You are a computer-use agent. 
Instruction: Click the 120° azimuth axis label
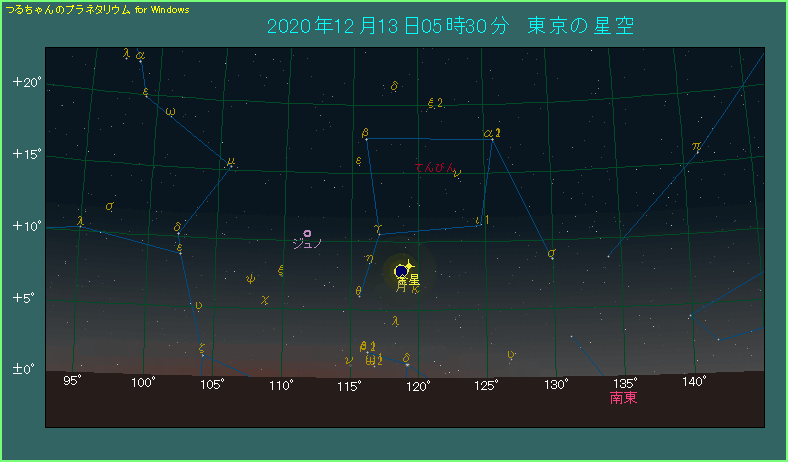click(418, 382)
